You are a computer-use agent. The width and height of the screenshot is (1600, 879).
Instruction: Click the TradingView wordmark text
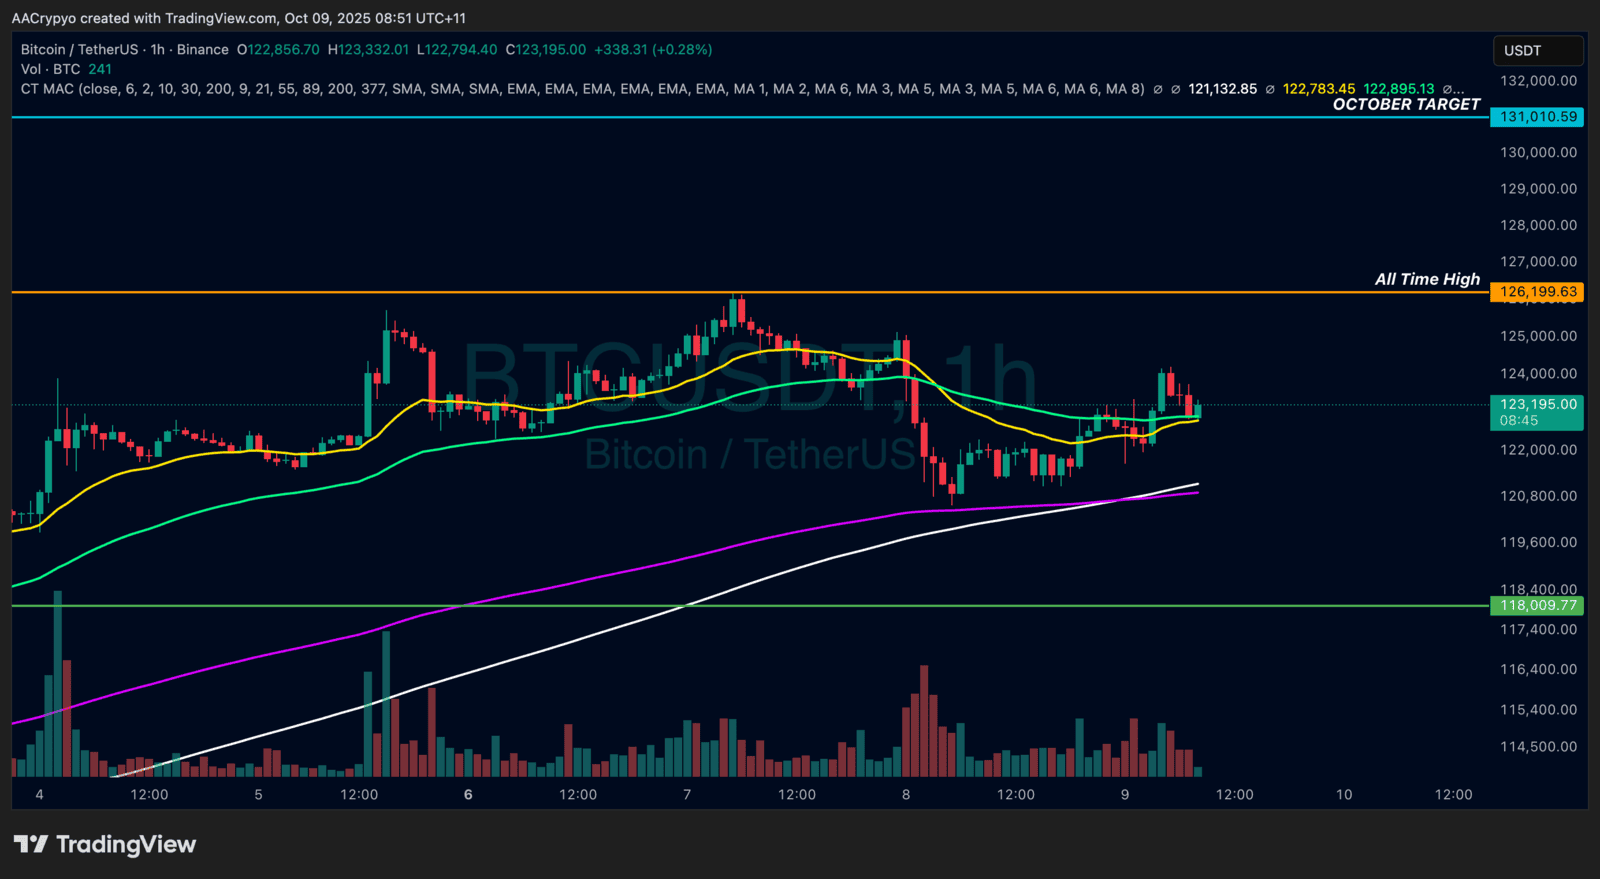126,845
